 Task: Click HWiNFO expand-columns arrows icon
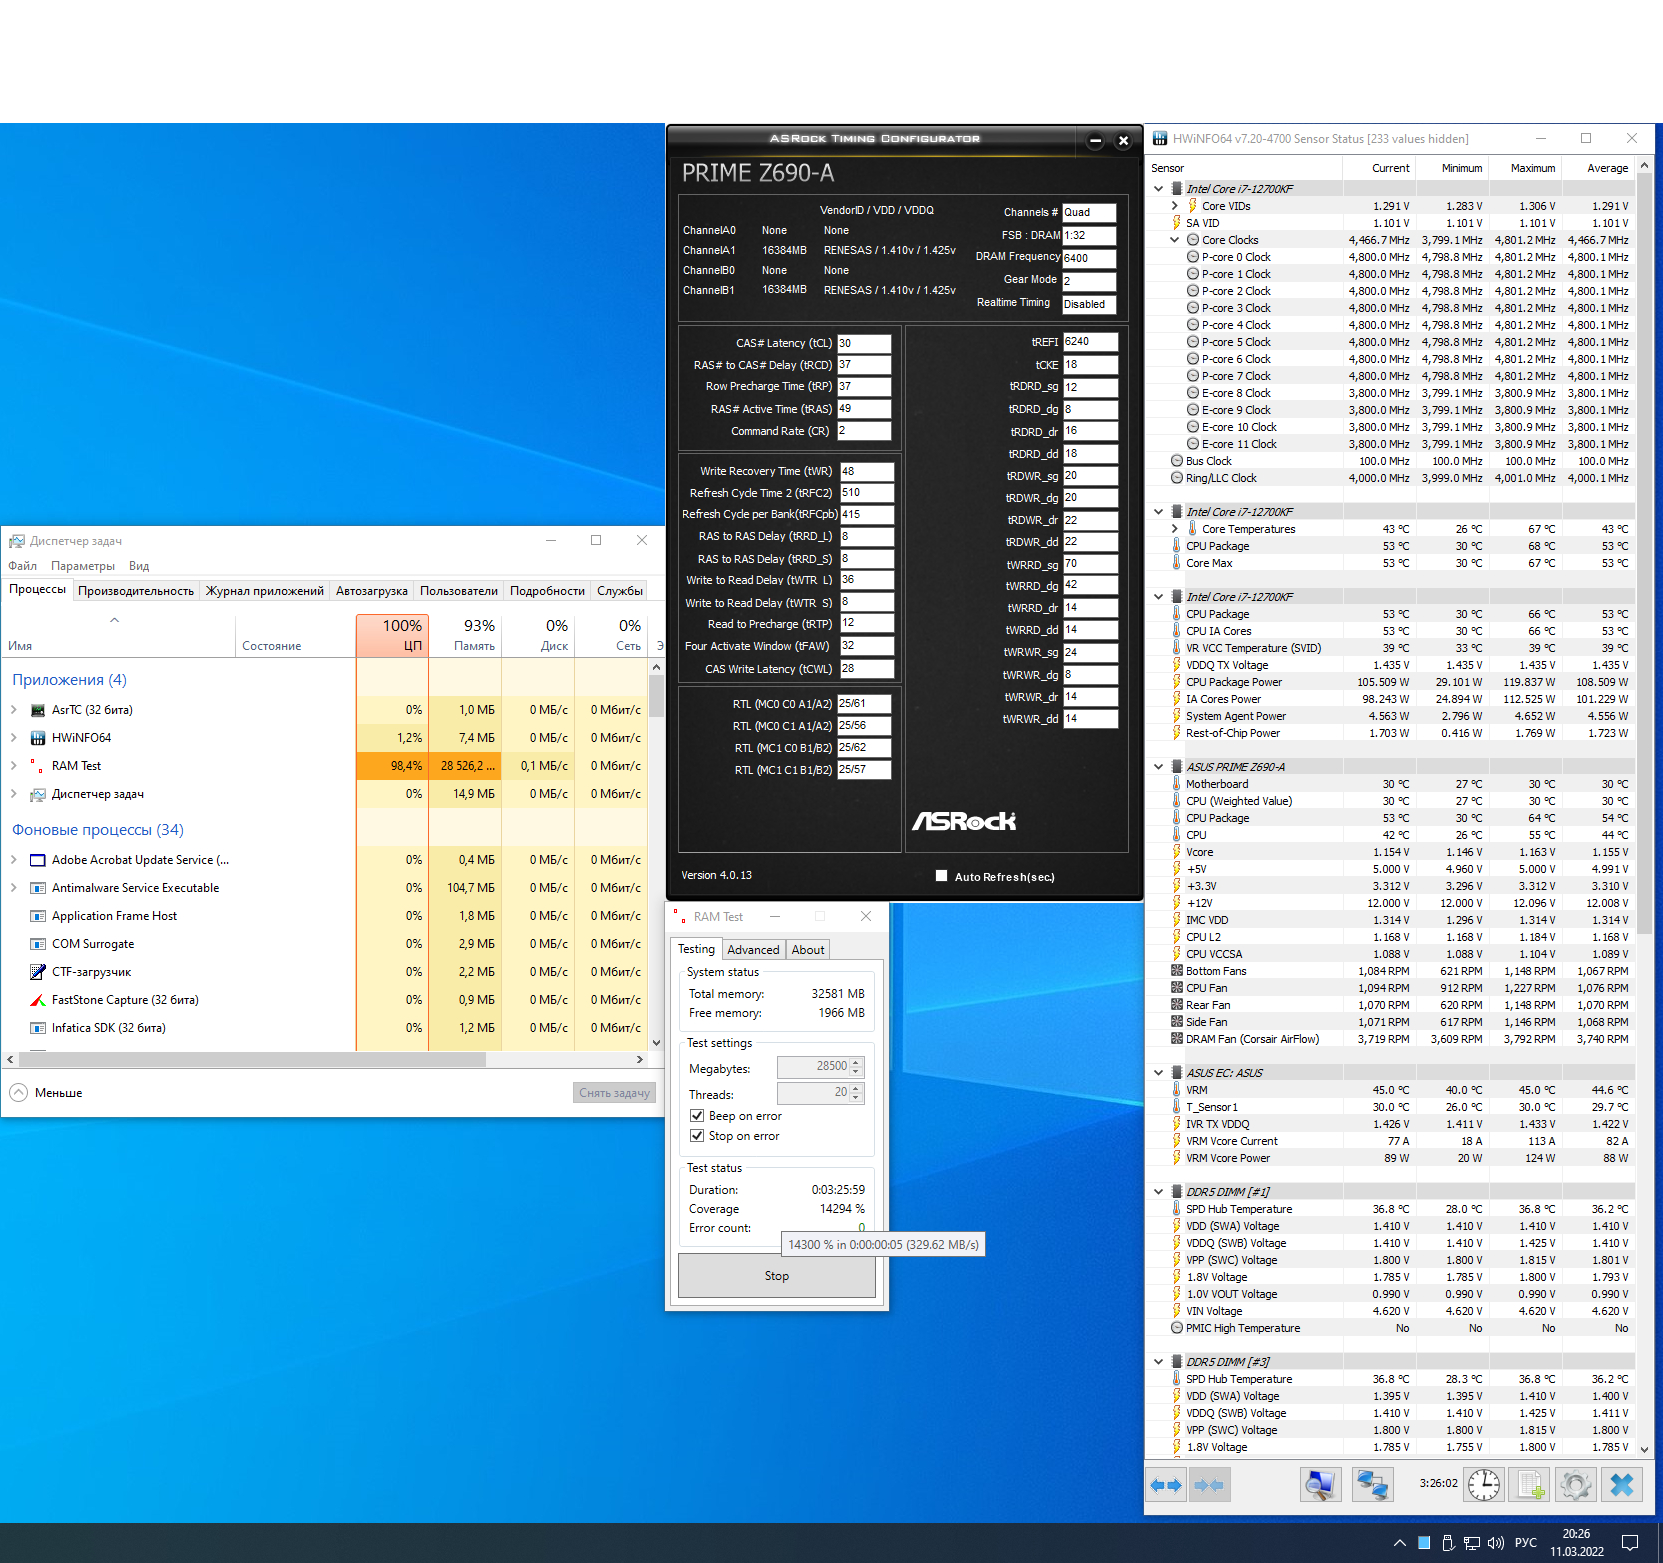(1166, 1485)
